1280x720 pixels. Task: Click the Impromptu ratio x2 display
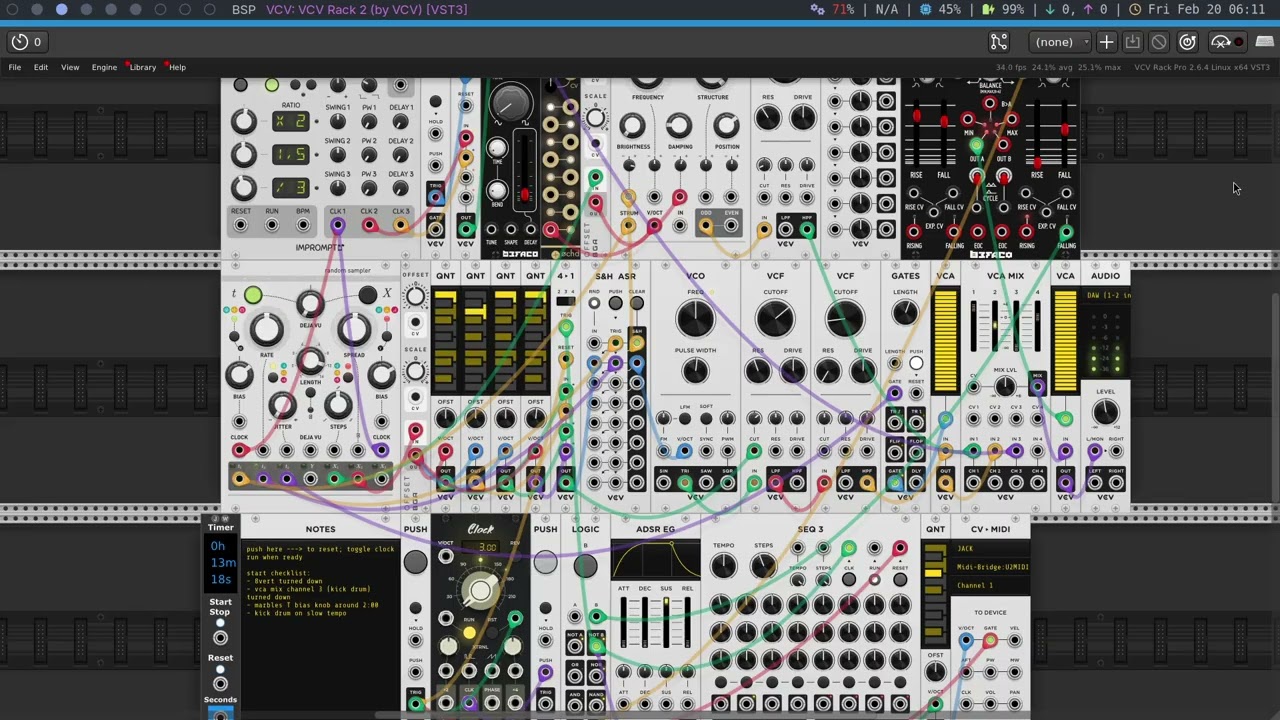[290, 121]
